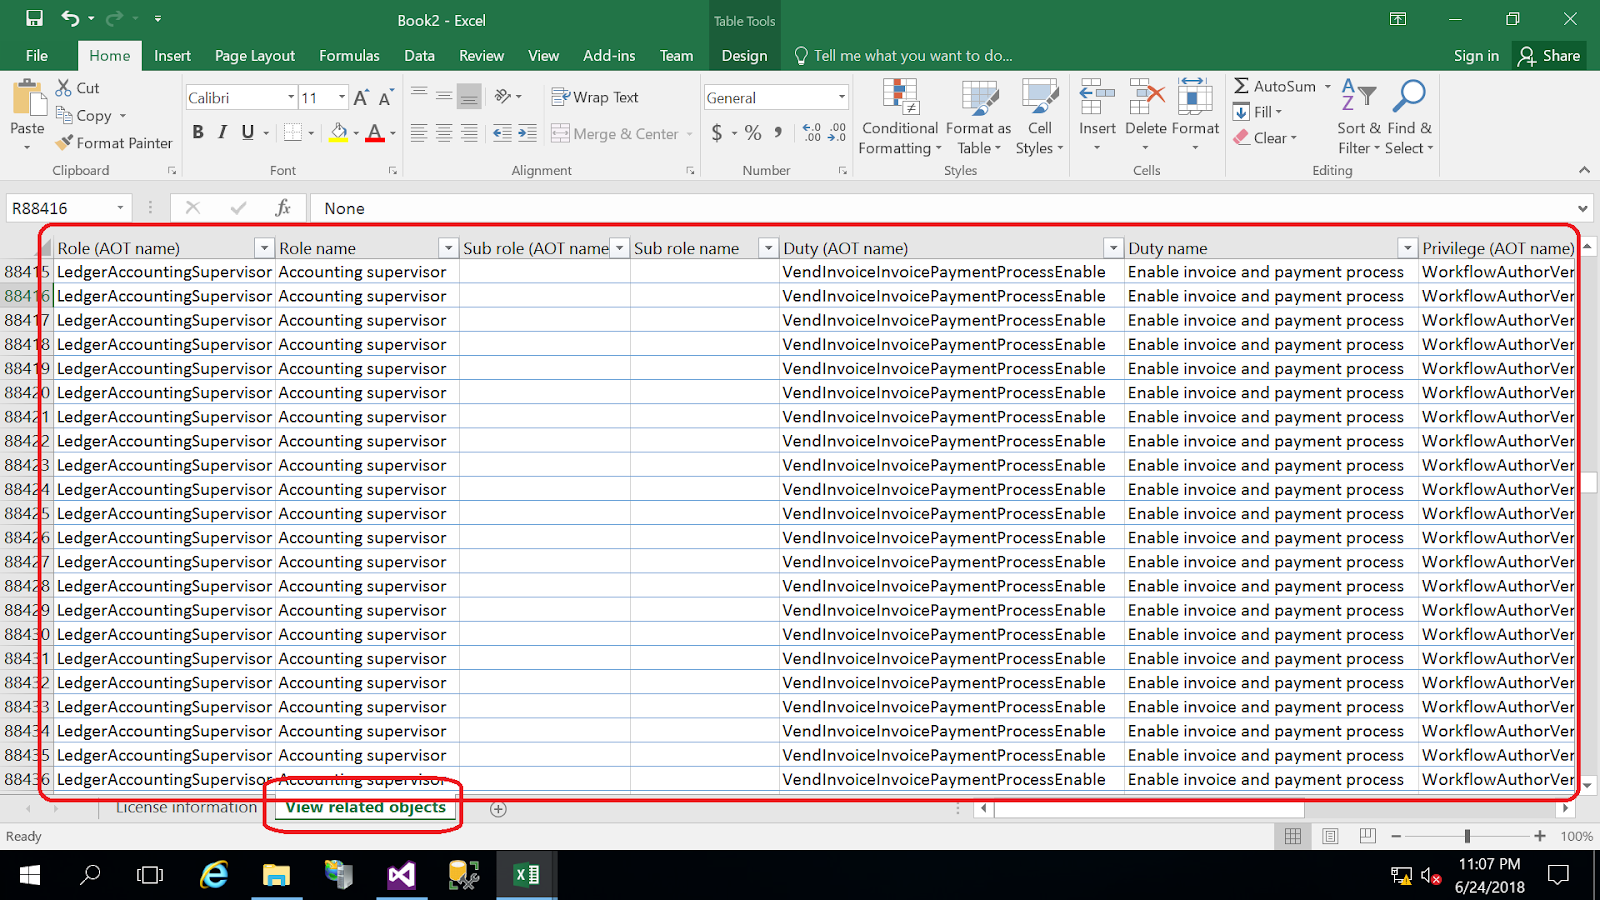Switch to Page Layout view in status bar
1600x900 pixels.
[1330, 836]
